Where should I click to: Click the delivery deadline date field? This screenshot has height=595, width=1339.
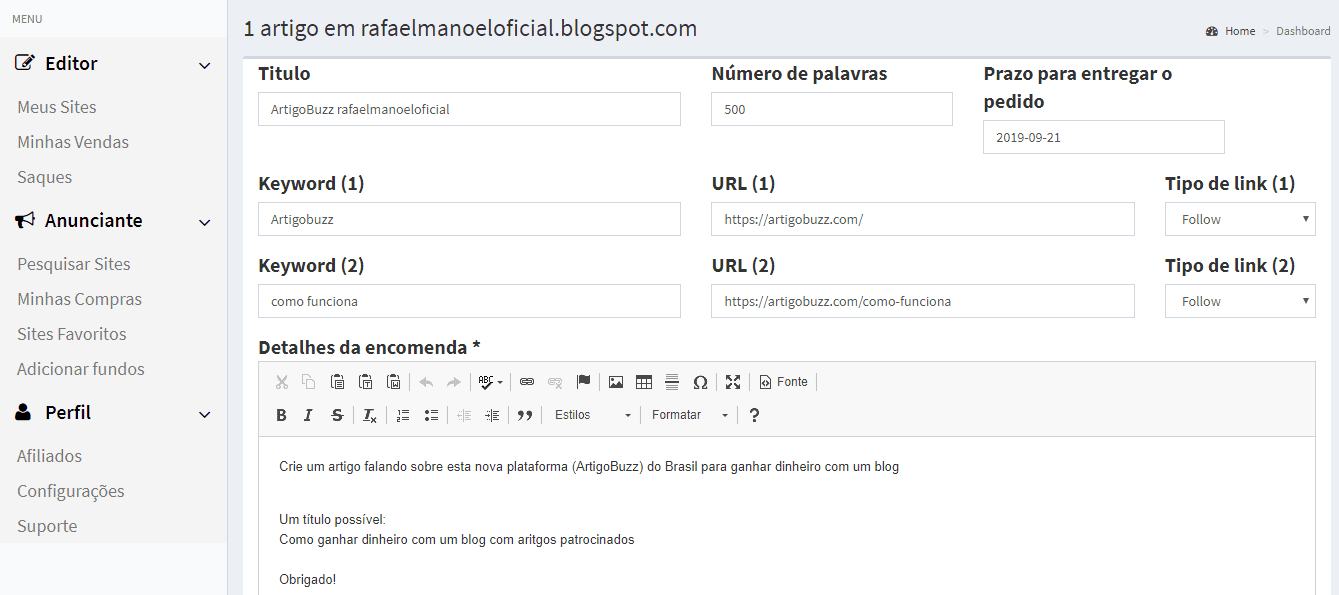tap(1104, 137)
